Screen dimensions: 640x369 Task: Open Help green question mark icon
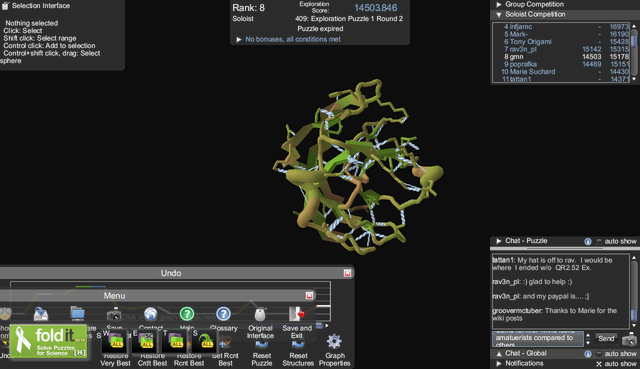pos(187,314)
